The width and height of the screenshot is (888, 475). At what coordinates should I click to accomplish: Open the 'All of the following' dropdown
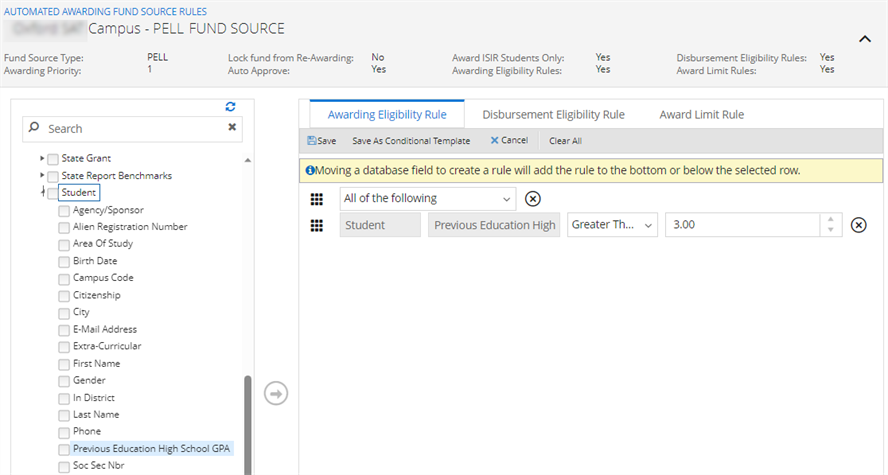click(x=428, y=199)
